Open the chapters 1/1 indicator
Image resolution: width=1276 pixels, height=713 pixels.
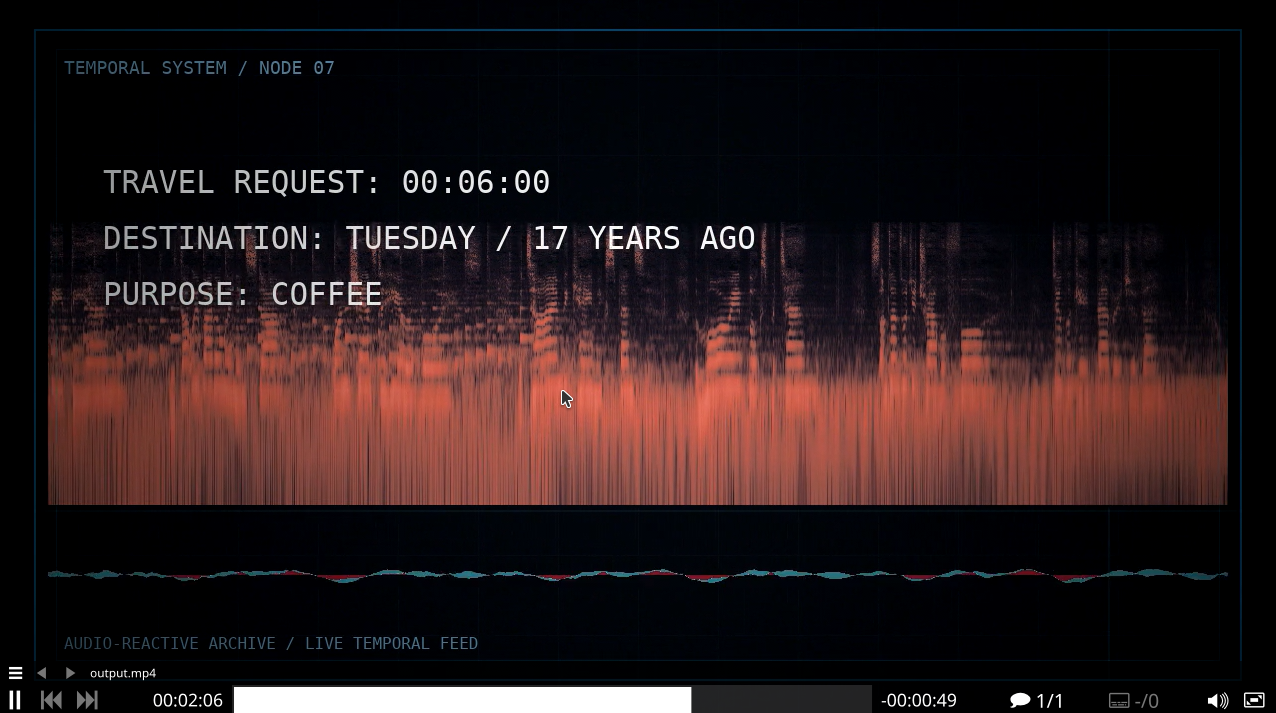click(x=1037, y=700)
